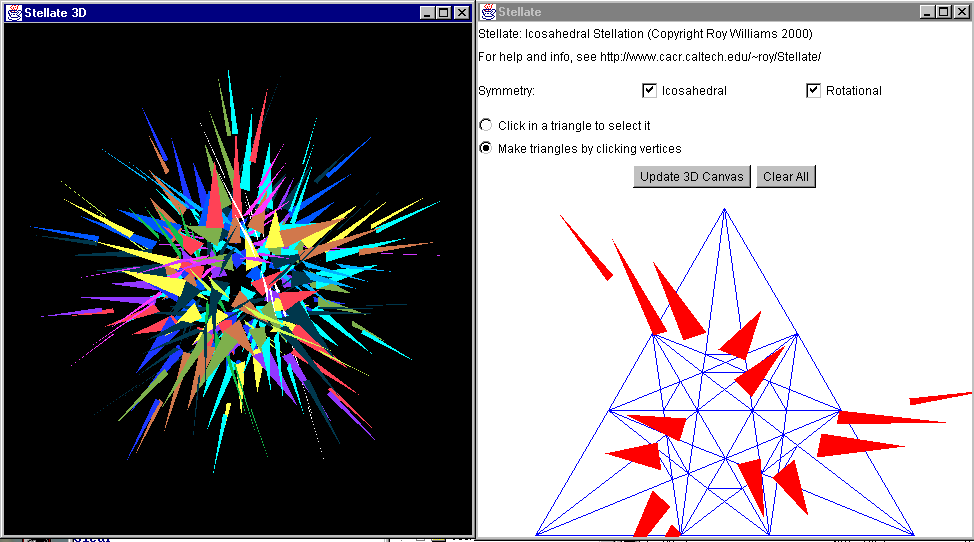Toggle the Rotational symmetry checkbox
This screenshot has height=542, width=974.
tap(813, 91)
